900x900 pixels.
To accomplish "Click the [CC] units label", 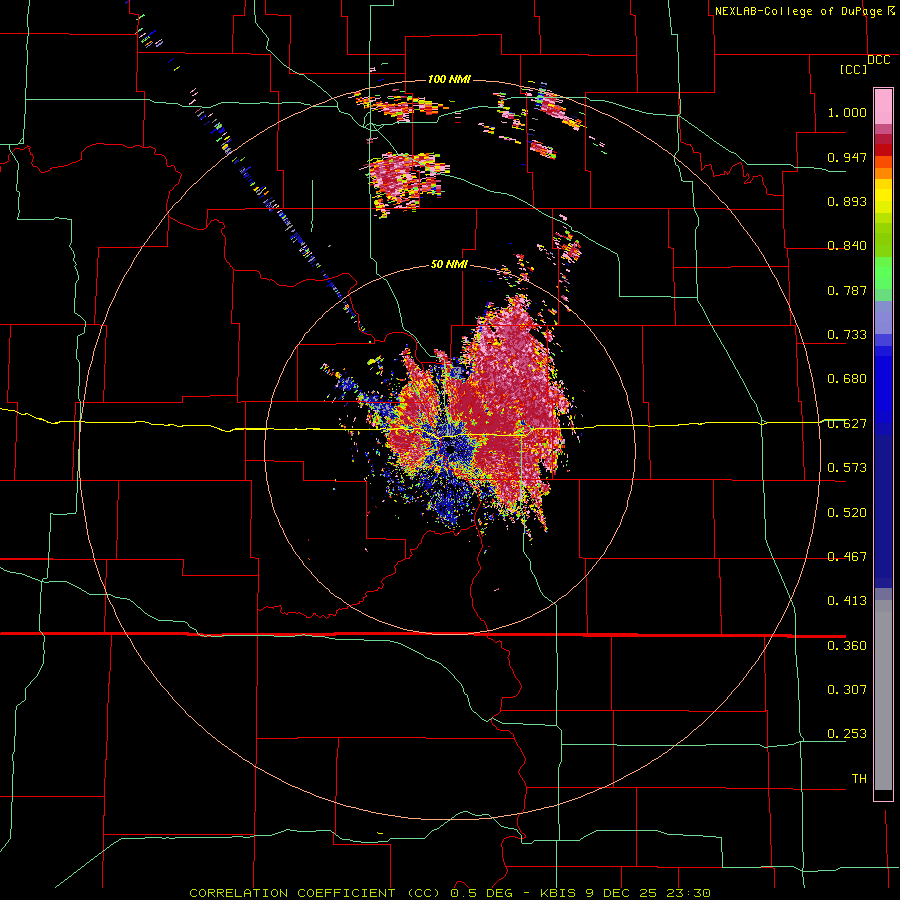I will click(853, 69).
